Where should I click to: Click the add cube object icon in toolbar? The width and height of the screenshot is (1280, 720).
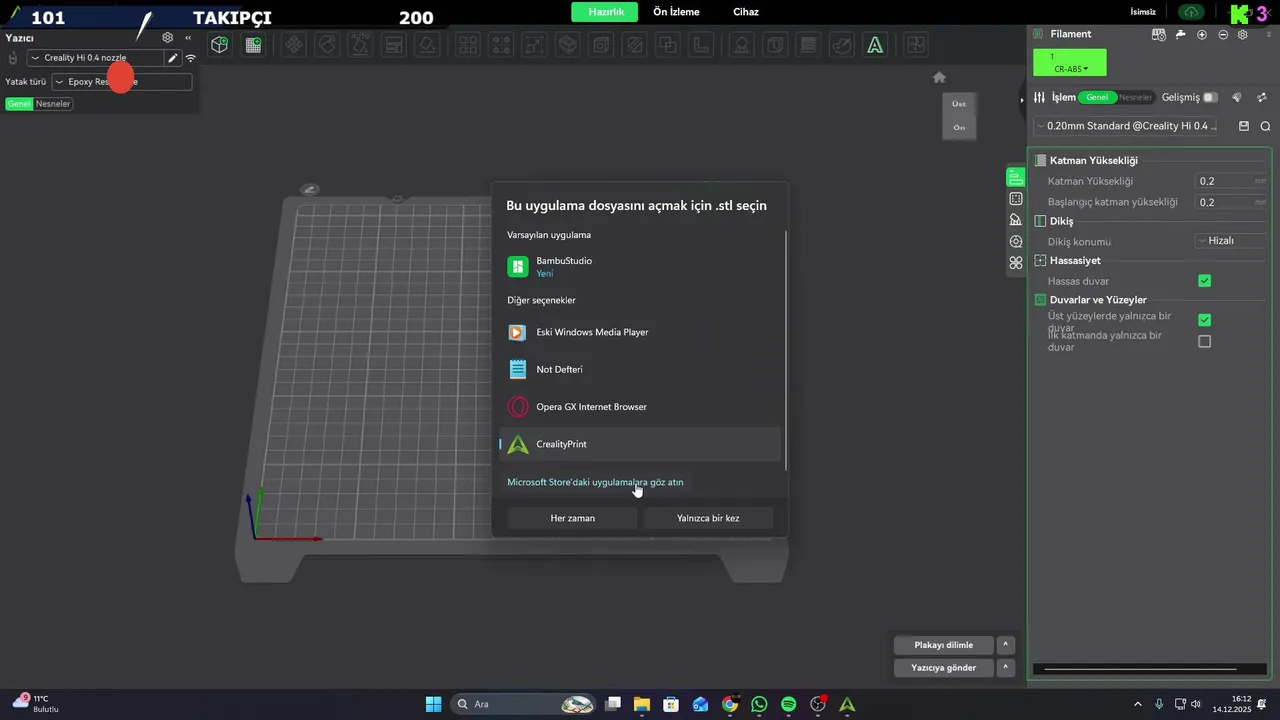pyautogui.click(x=219, y=45)
